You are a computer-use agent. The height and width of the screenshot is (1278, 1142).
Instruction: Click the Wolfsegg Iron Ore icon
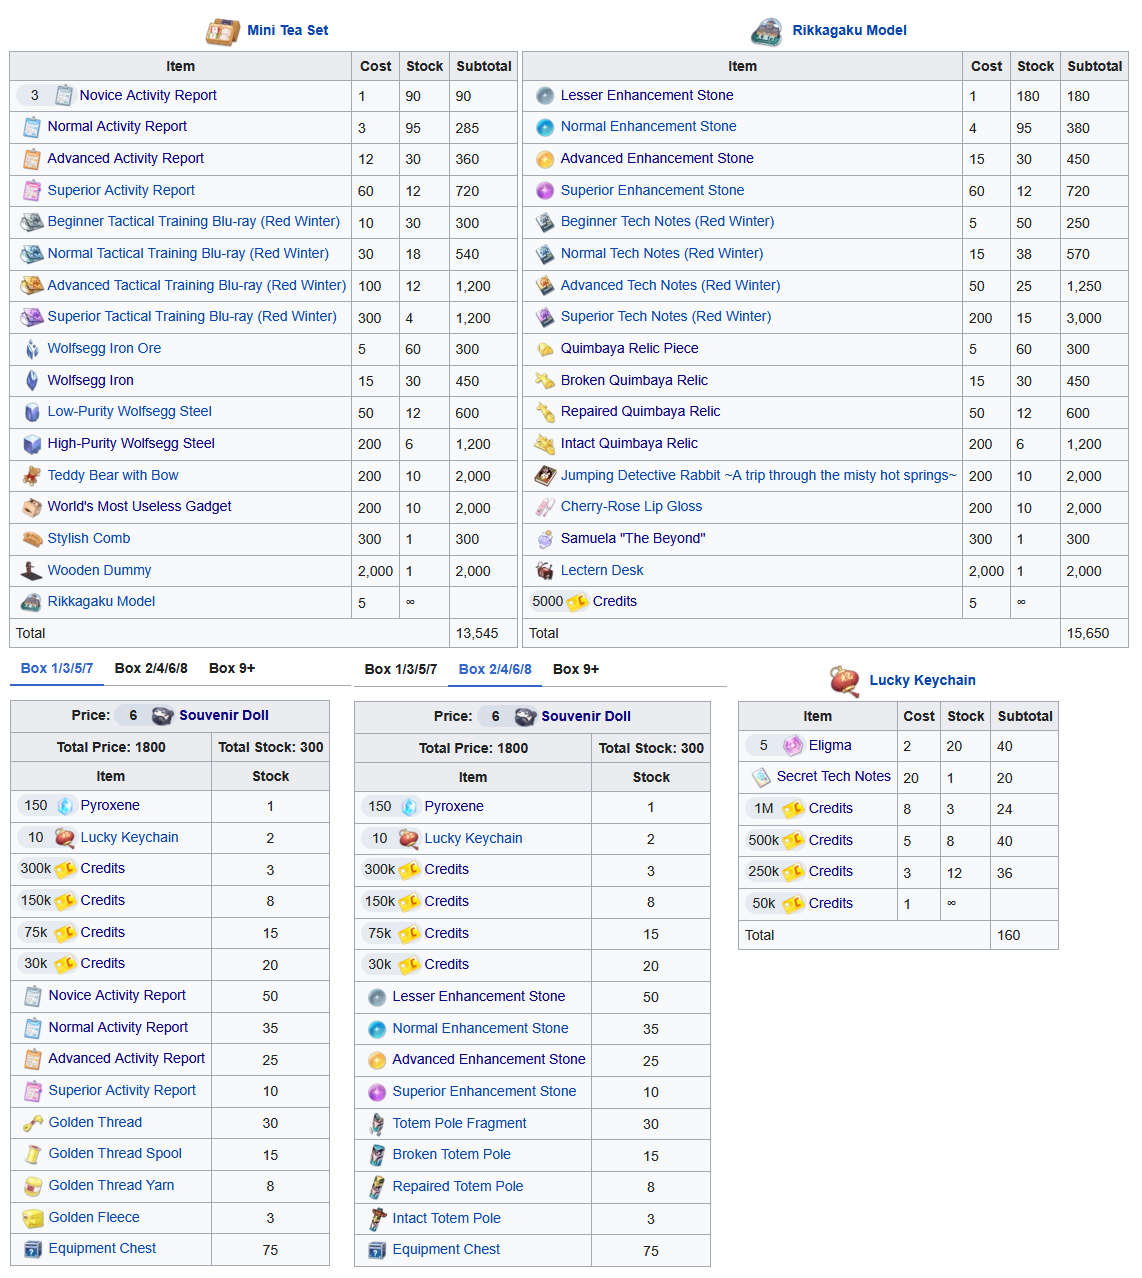pos(32,349)
